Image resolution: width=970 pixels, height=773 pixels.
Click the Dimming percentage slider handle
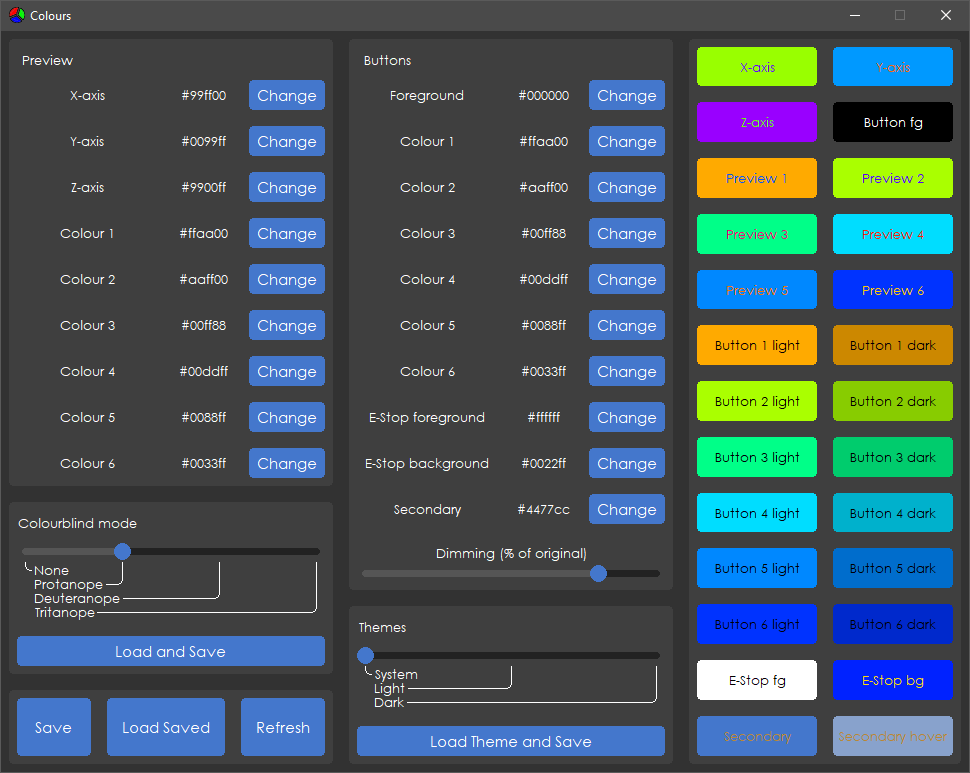click(x=598, y=573)
